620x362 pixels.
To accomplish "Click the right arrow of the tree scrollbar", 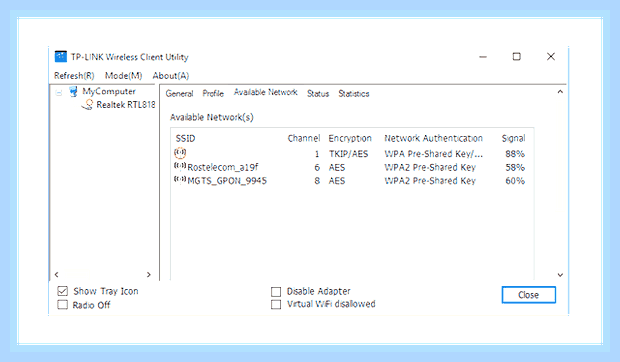I will (149, 274).
